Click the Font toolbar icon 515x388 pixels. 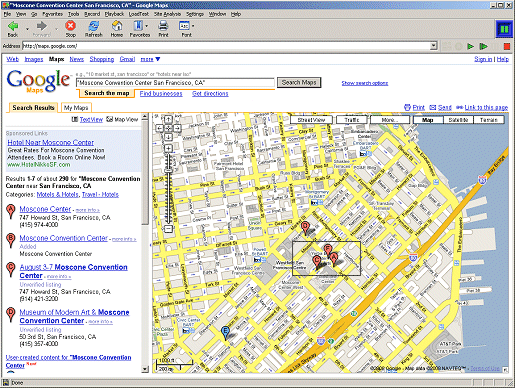[x=184, y=26]
